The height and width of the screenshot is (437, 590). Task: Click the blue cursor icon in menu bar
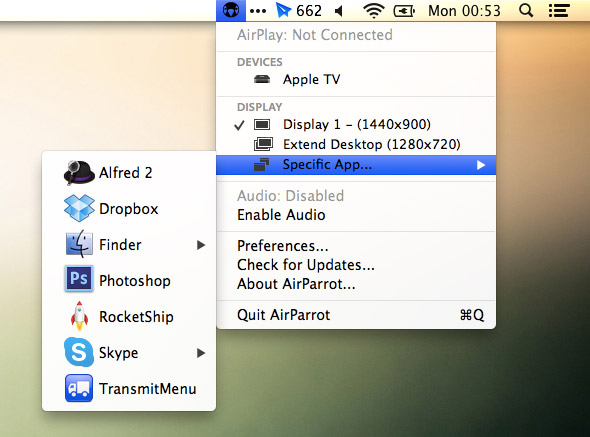point(283,11)
